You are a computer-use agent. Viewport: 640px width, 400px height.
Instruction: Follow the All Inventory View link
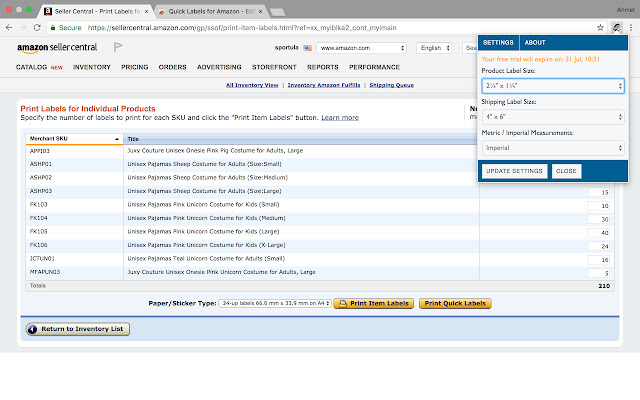252,85
